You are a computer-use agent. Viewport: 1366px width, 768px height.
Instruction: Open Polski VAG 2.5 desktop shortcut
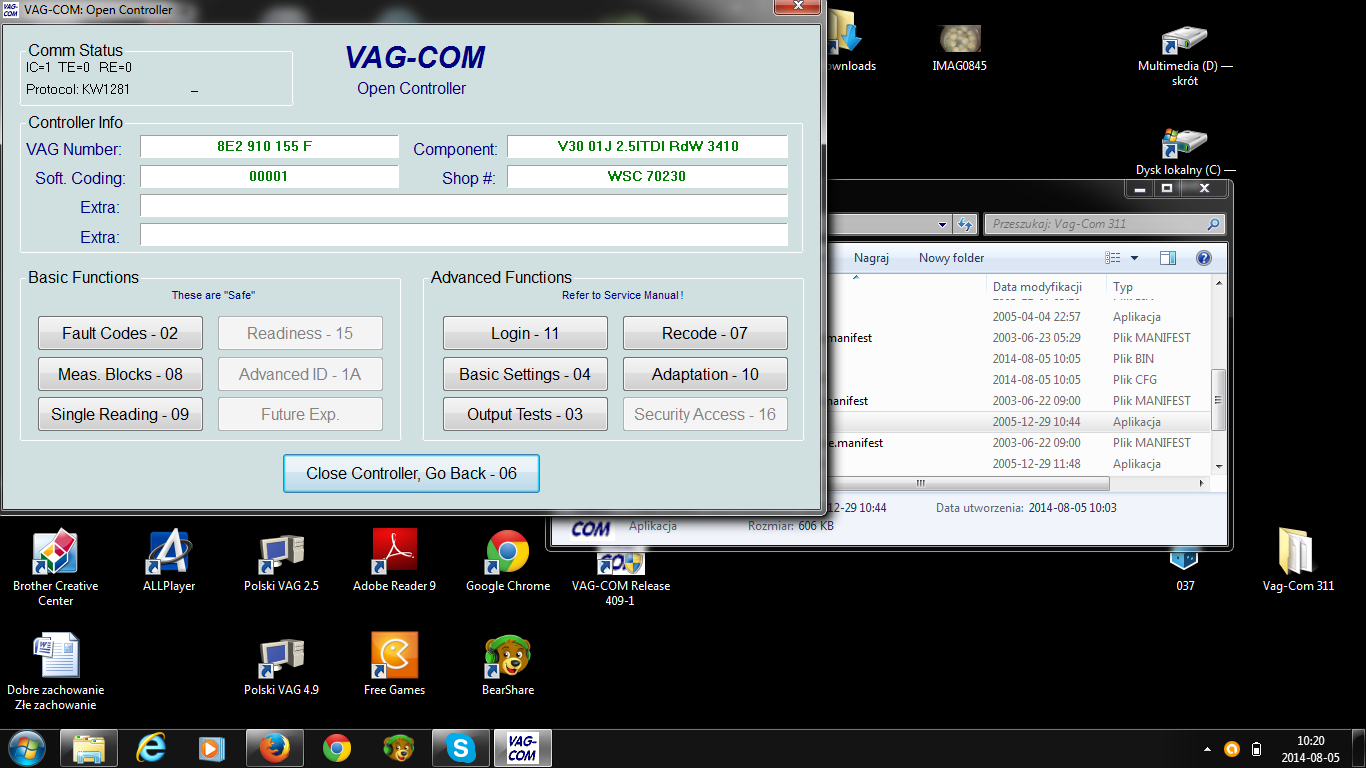click(x=281, y=560)
